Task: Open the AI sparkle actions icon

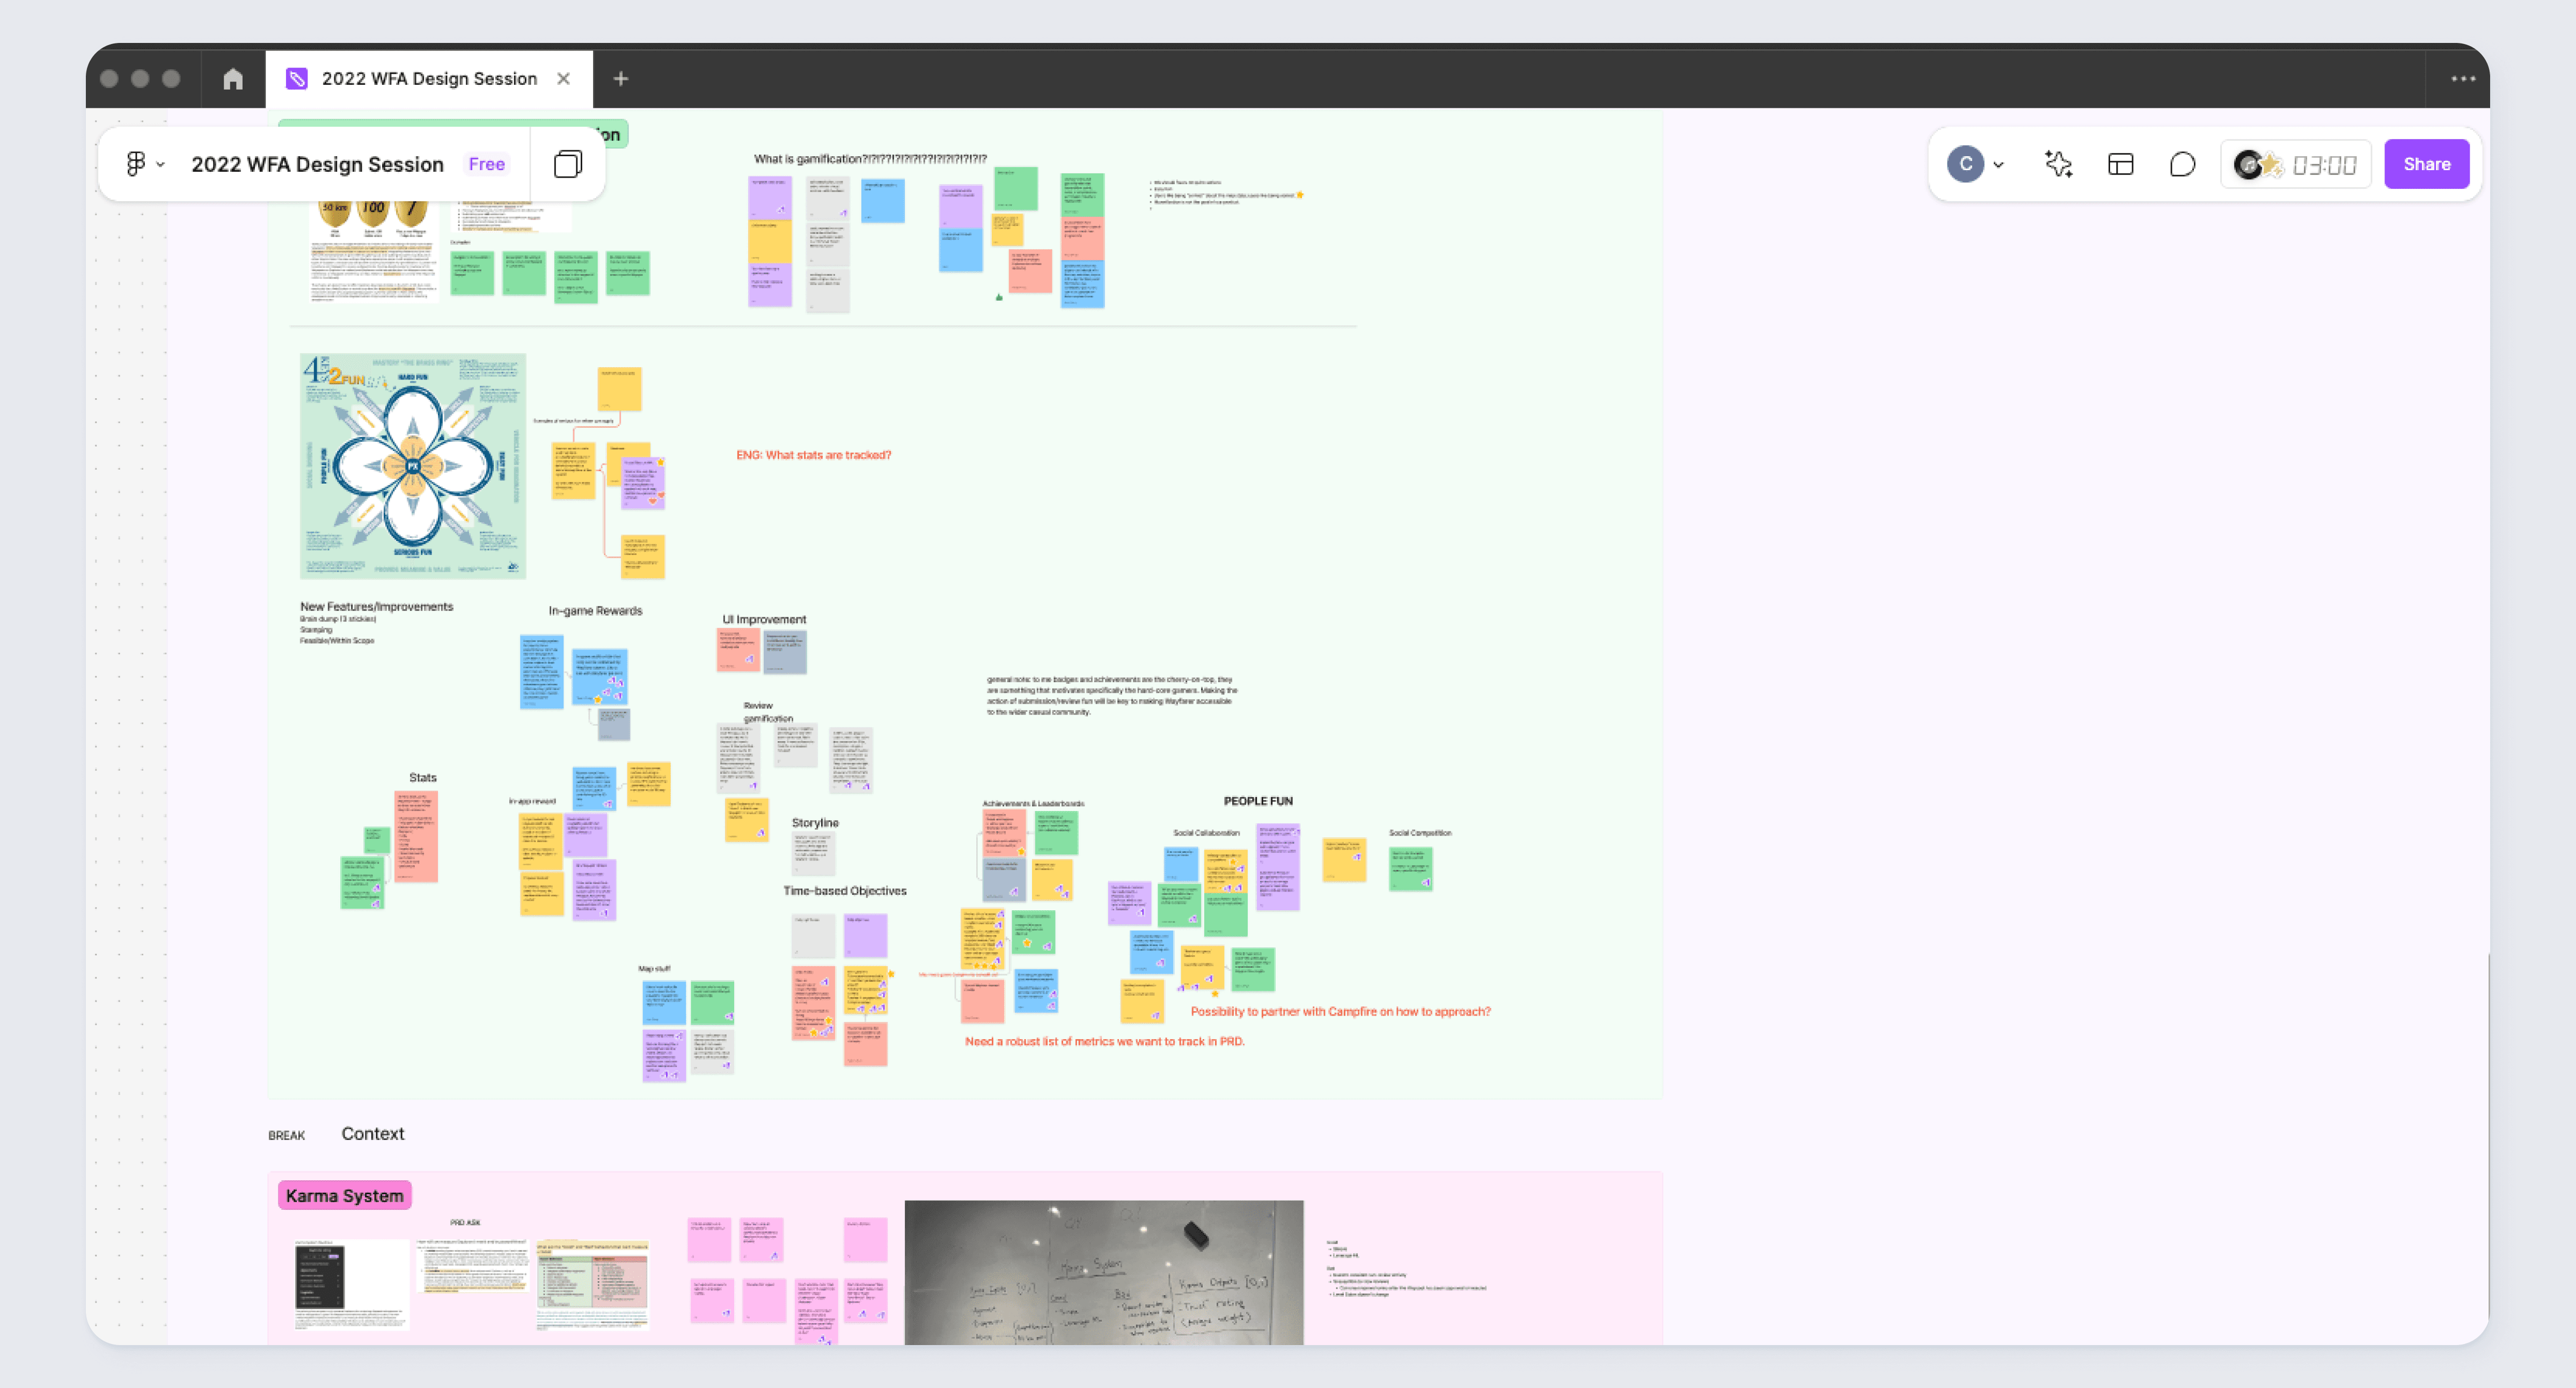Action: click(2058, 164)
